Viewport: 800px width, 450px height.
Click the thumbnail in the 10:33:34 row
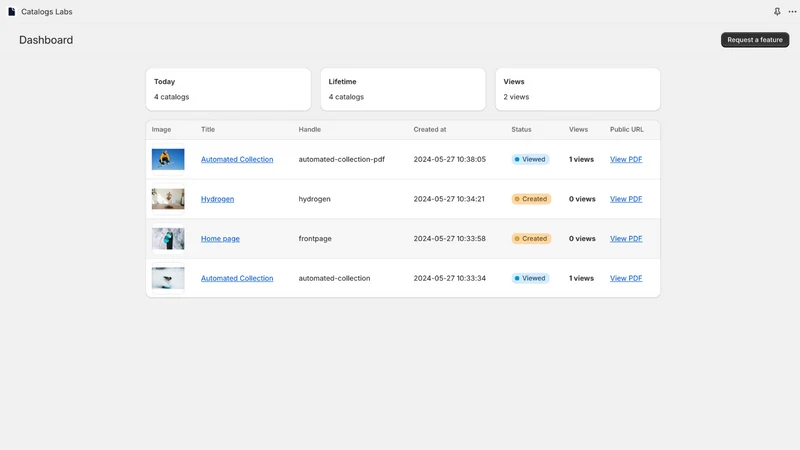[168, 278]
